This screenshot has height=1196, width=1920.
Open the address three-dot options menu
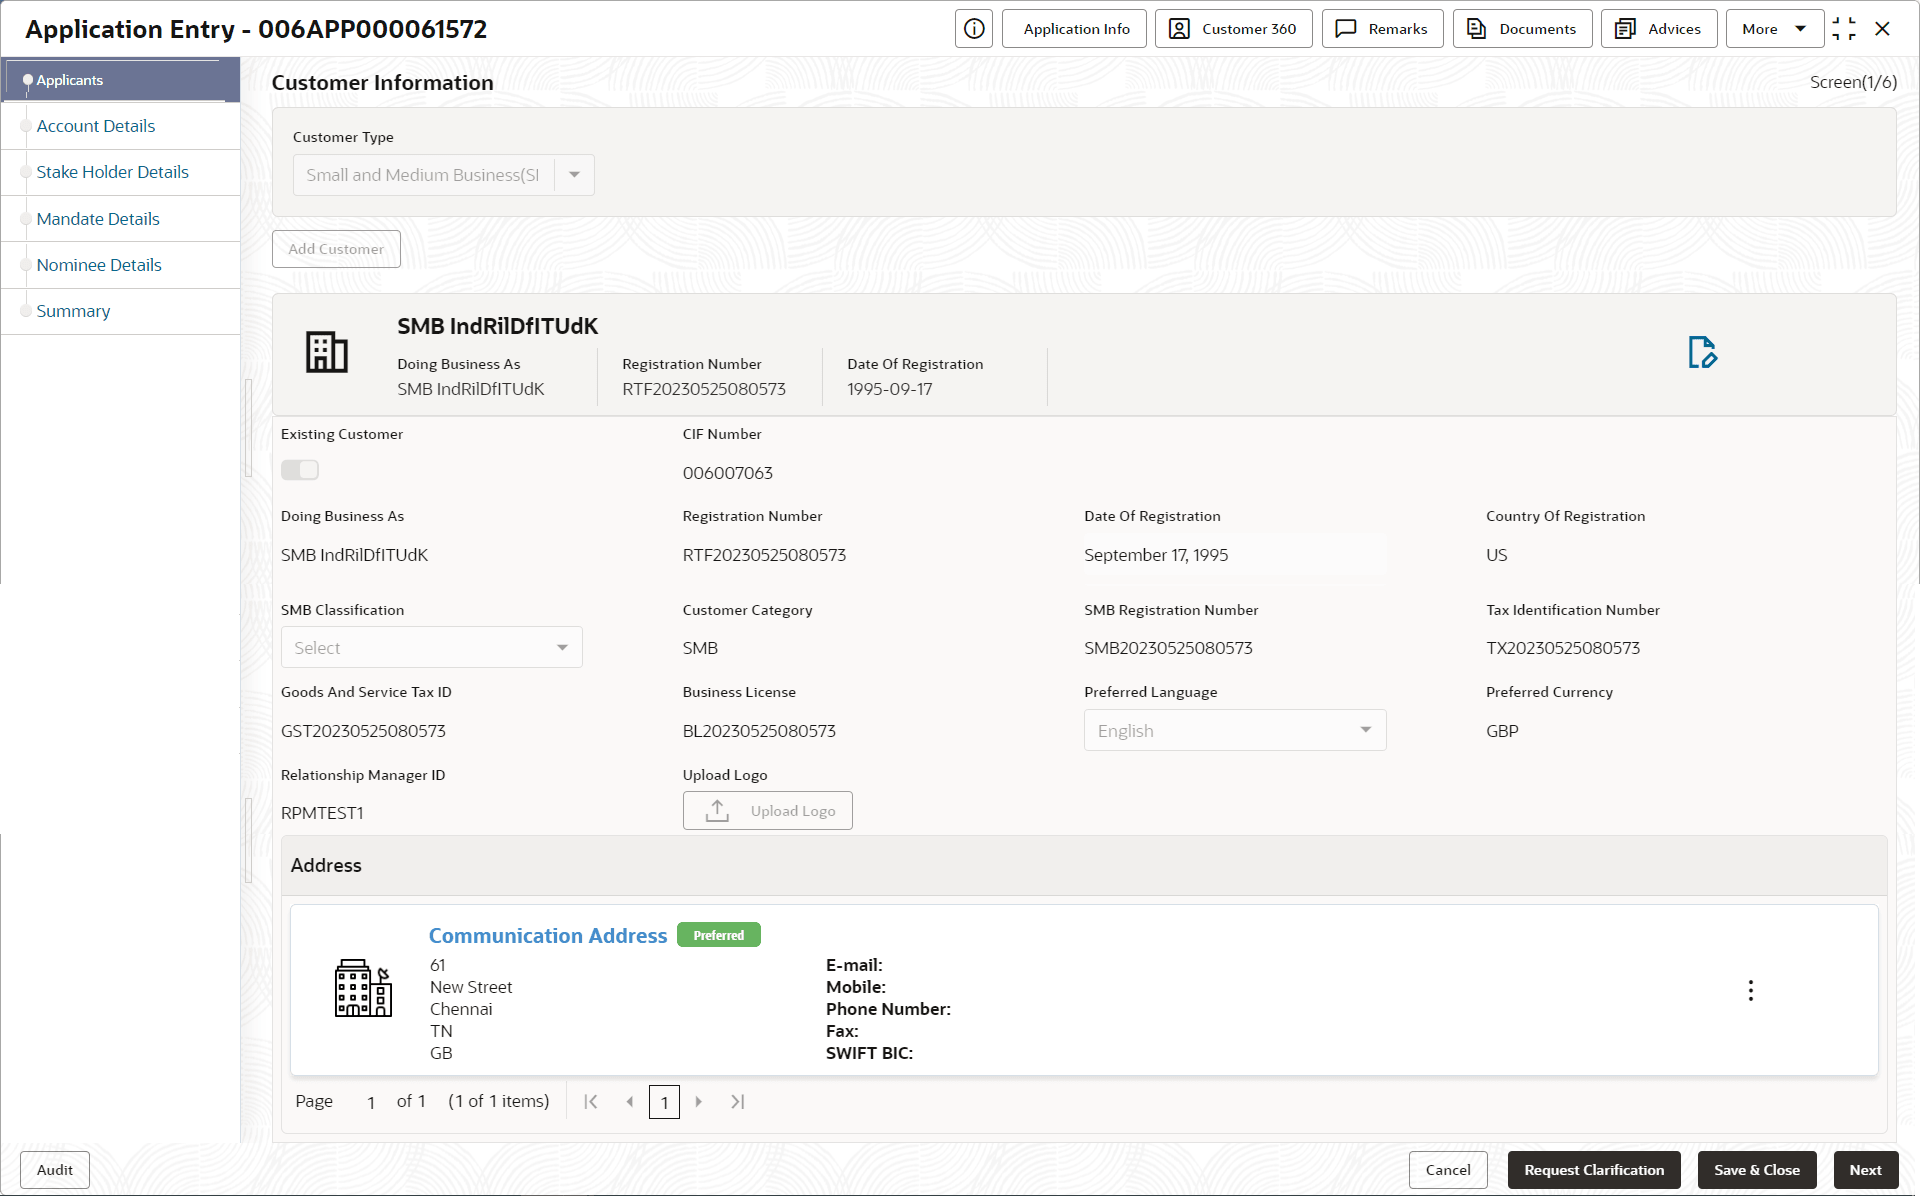1750,990
